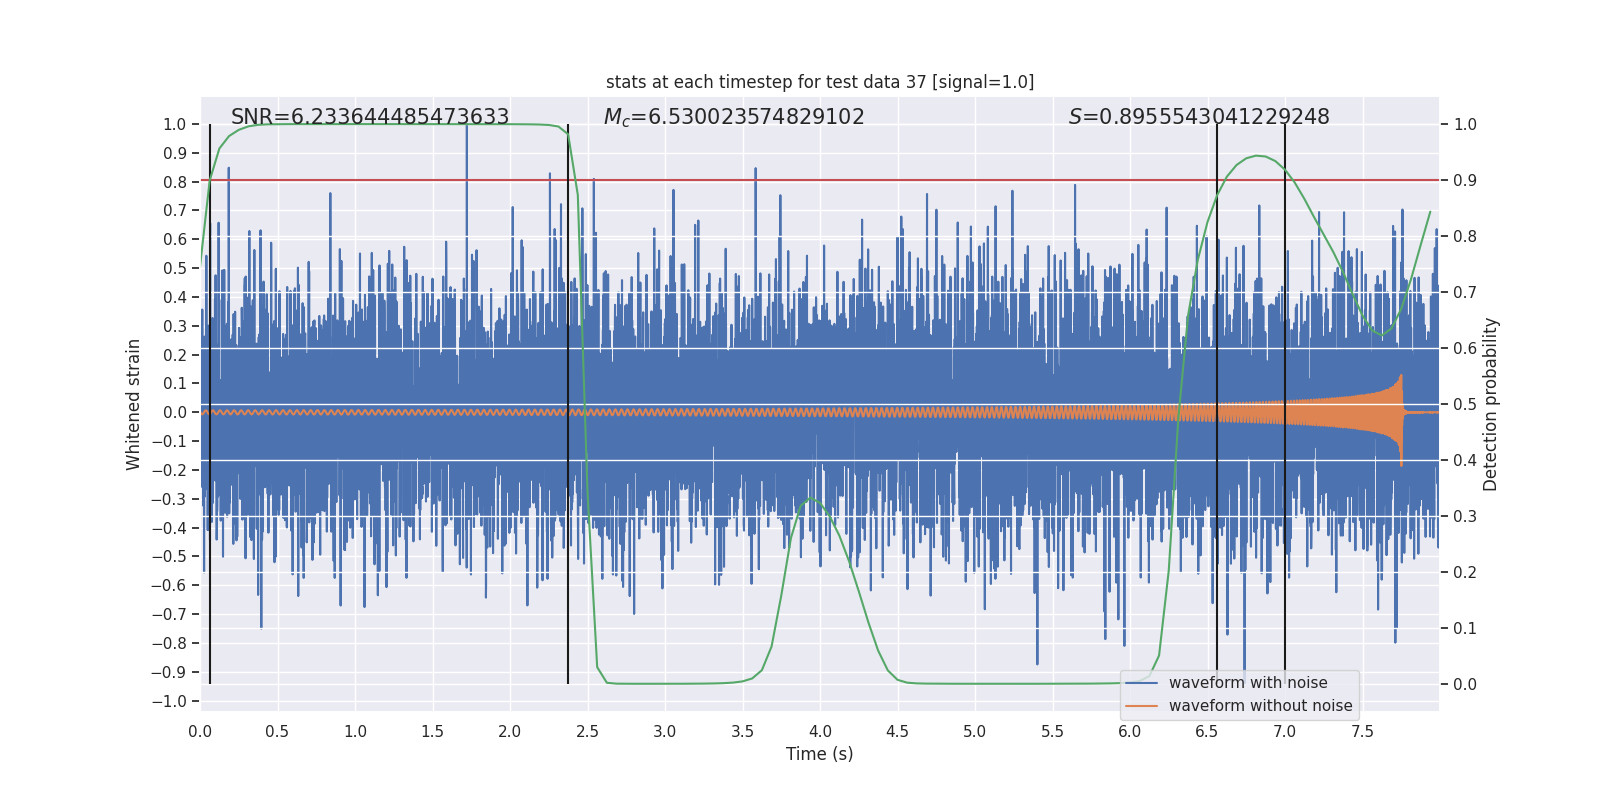Click the black vertical marker line near 7.0 s
Viewport: 1600px width, 800px height.
(1285, 404)
